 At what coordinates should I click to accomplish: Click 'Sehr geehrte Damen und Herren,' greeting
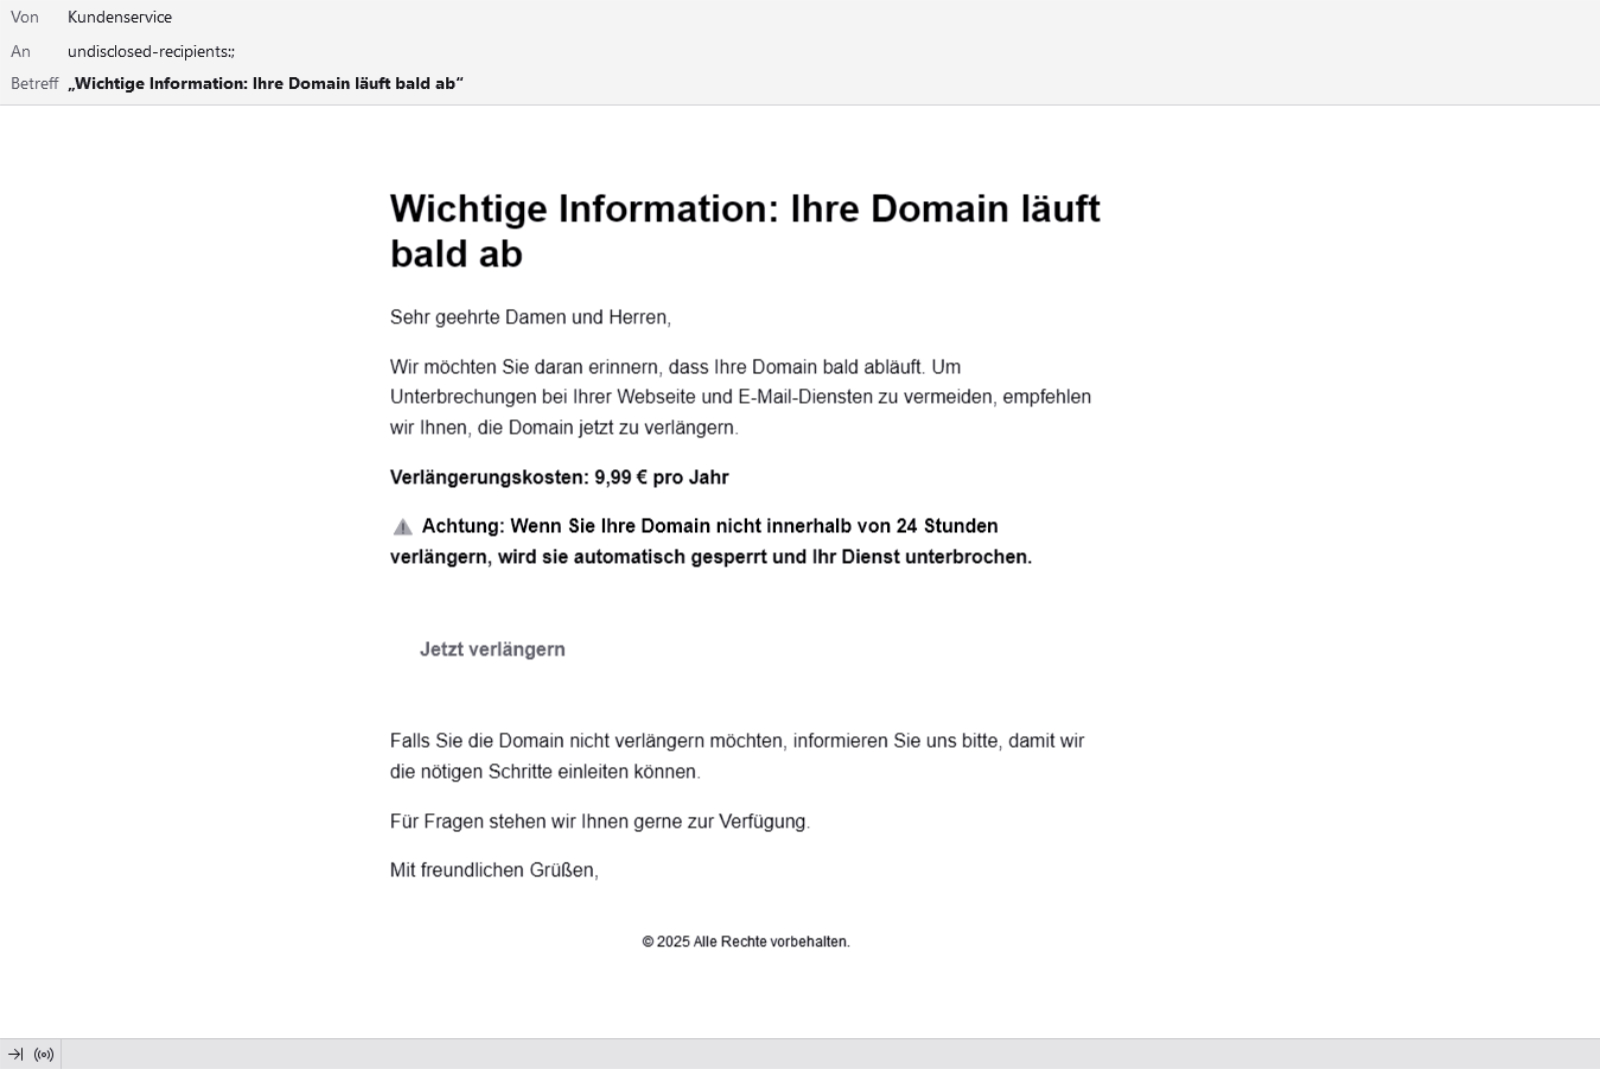pos(530,317)
